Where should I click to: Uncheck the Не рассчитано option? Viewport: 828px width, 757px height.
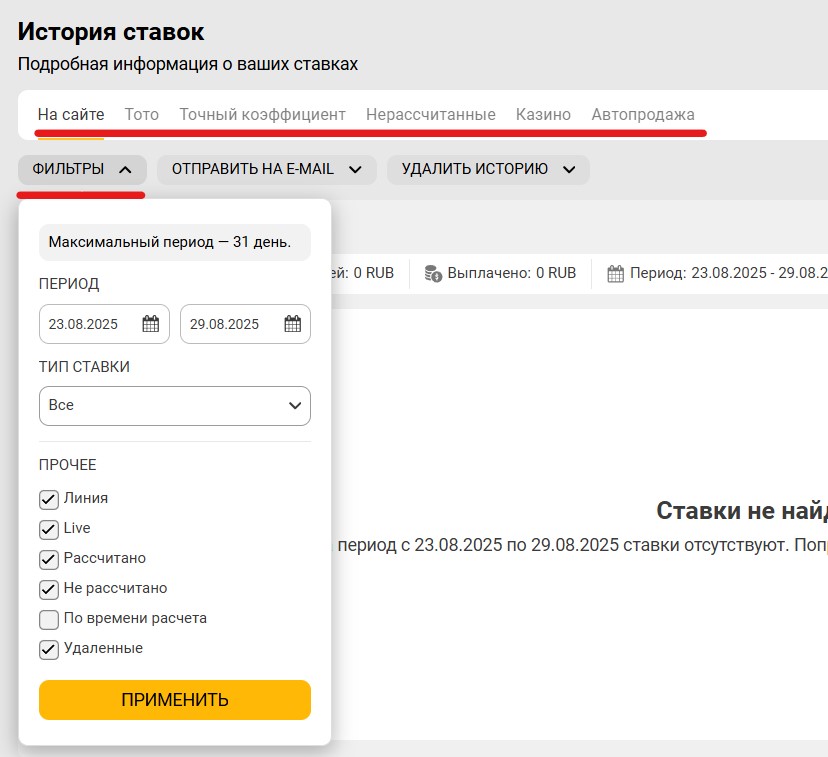pyautogui.click(x=49, y=588)
